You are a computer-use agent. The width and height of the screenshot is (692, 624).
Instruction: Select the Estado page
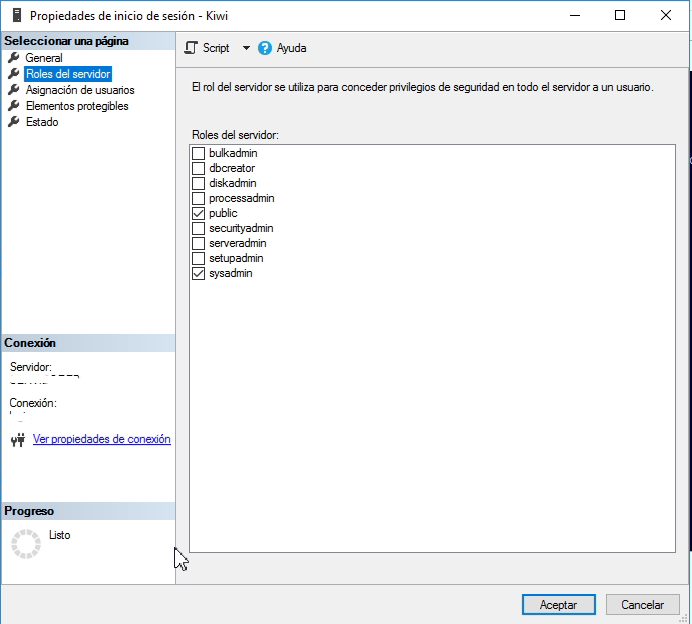42,122
